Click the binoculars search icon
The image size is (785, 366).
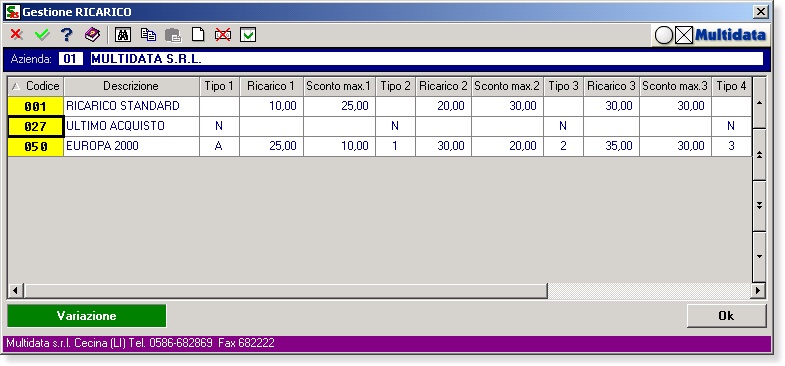coord(123,35)
